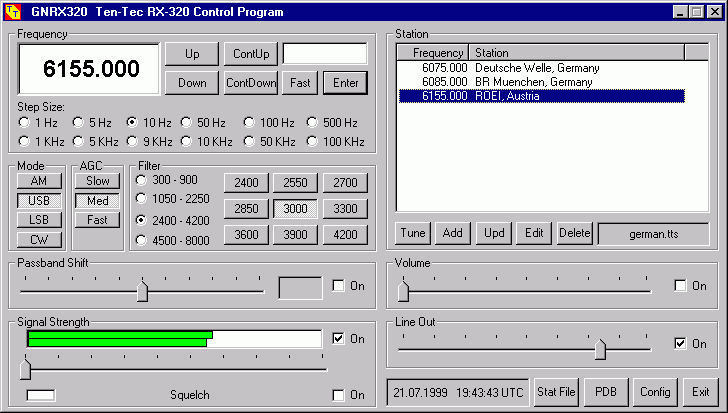Screen dimensions: 728x413
Task: Select the ROEI, Austria station row
Action: point(541,96)
